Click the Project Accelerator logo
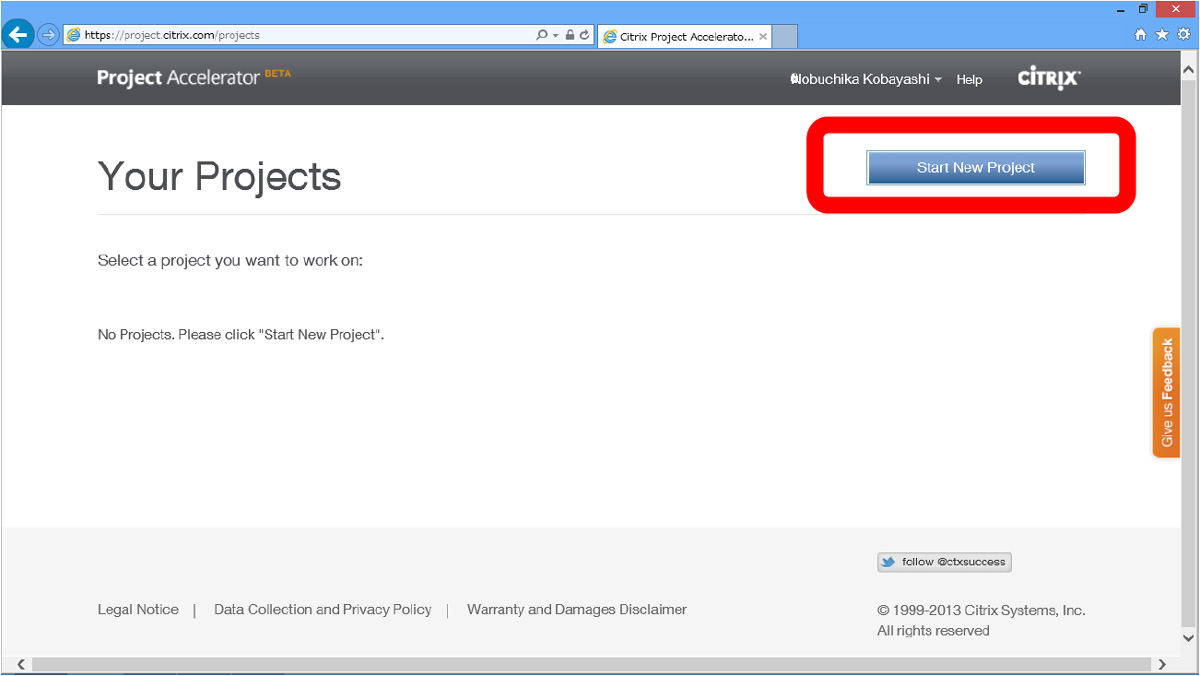 point(194,78)
